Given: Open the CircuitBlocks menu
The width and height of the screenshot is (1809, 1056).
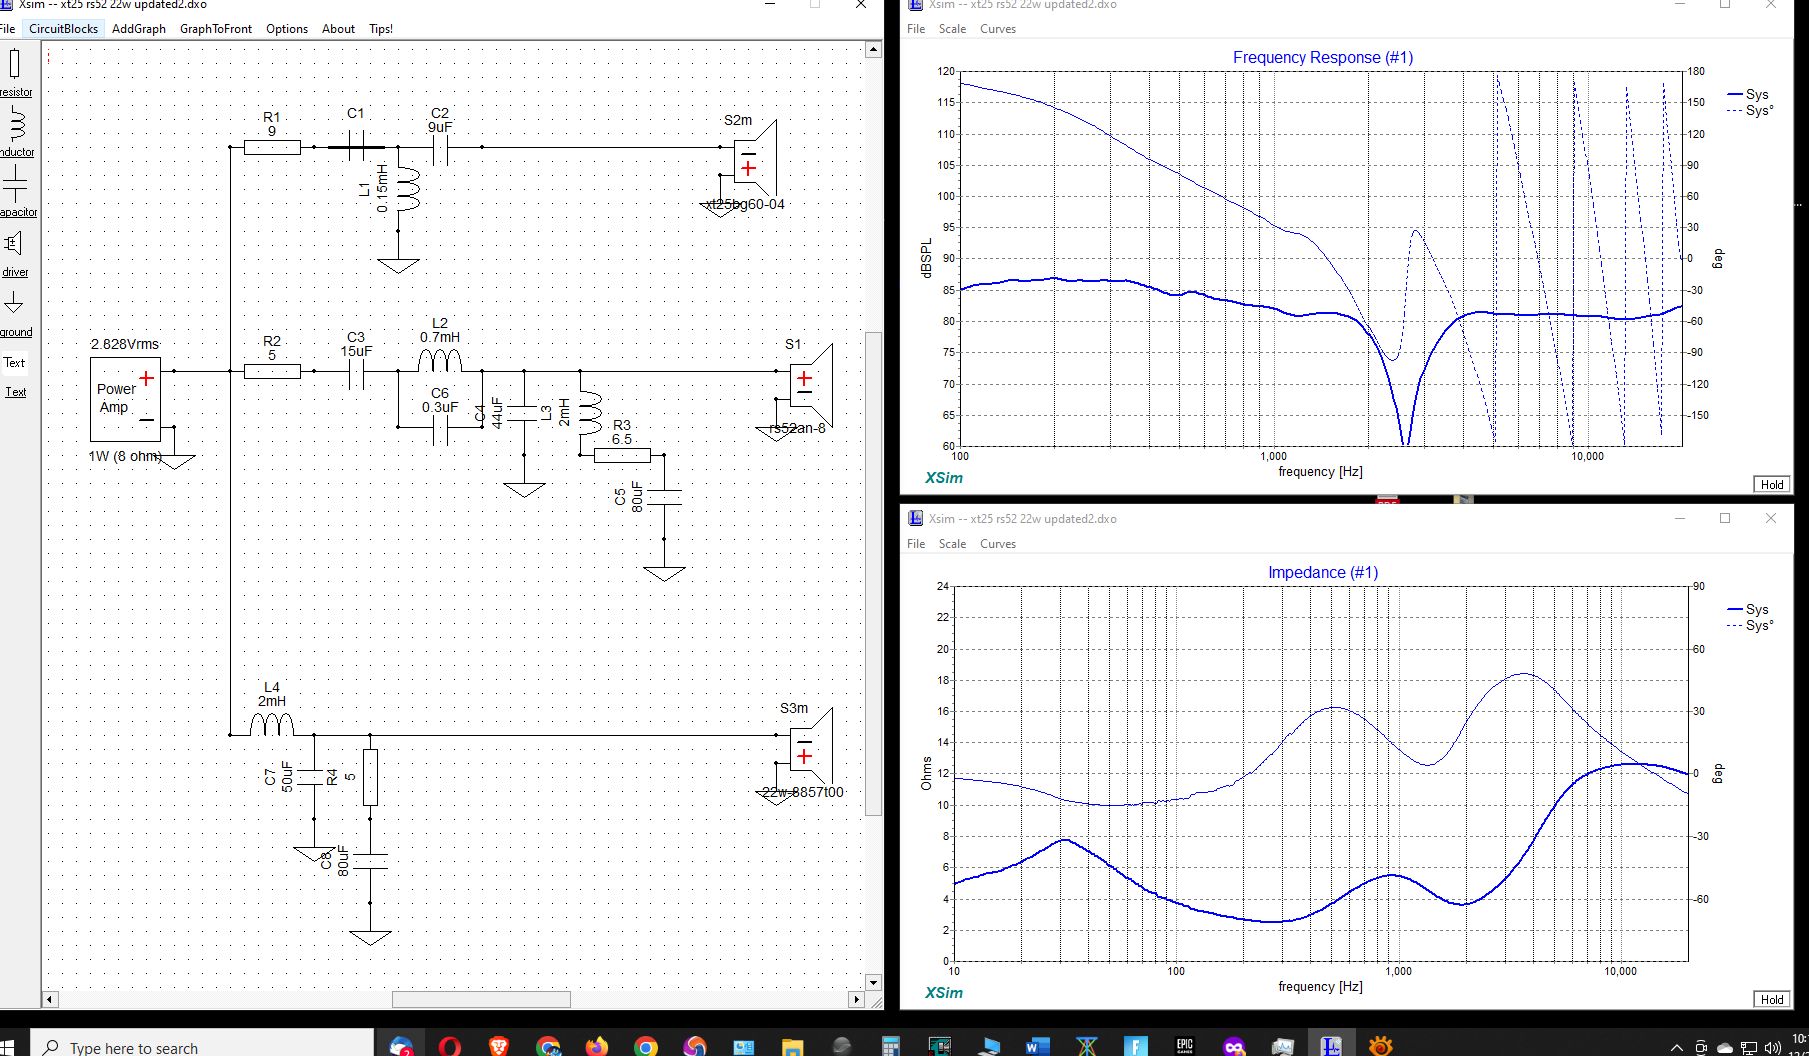Looking at the screenshot, I should [63, 29].
